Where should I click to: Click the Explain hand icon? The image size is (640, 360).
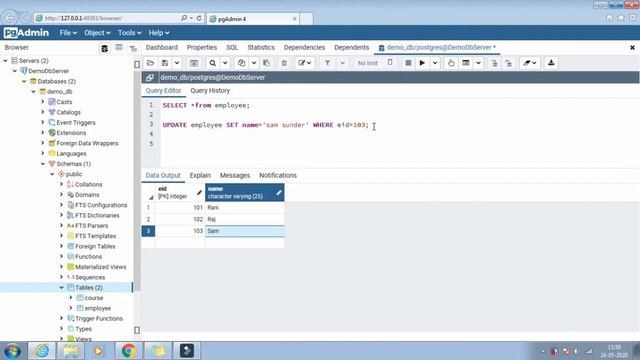pyautogui.click(x=451, y=63)
